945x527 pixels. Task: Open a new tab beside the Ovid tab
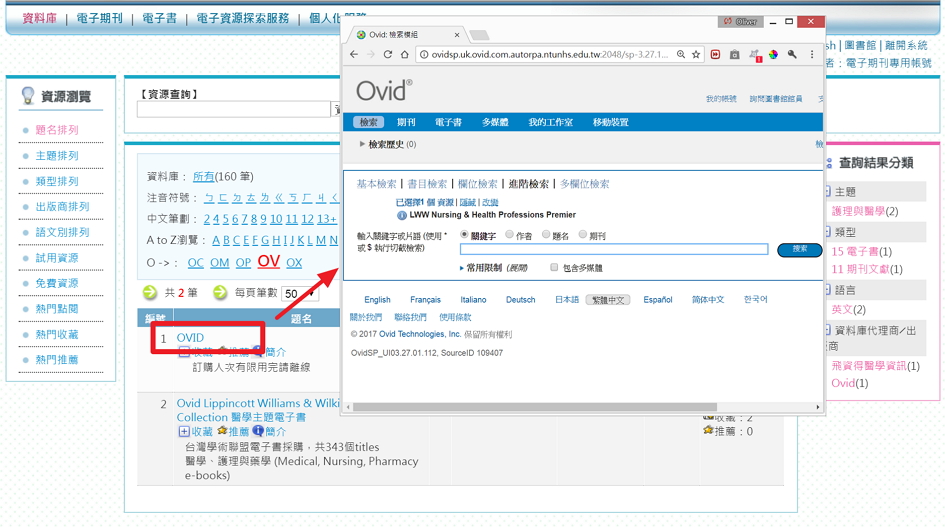coord(480,35)
